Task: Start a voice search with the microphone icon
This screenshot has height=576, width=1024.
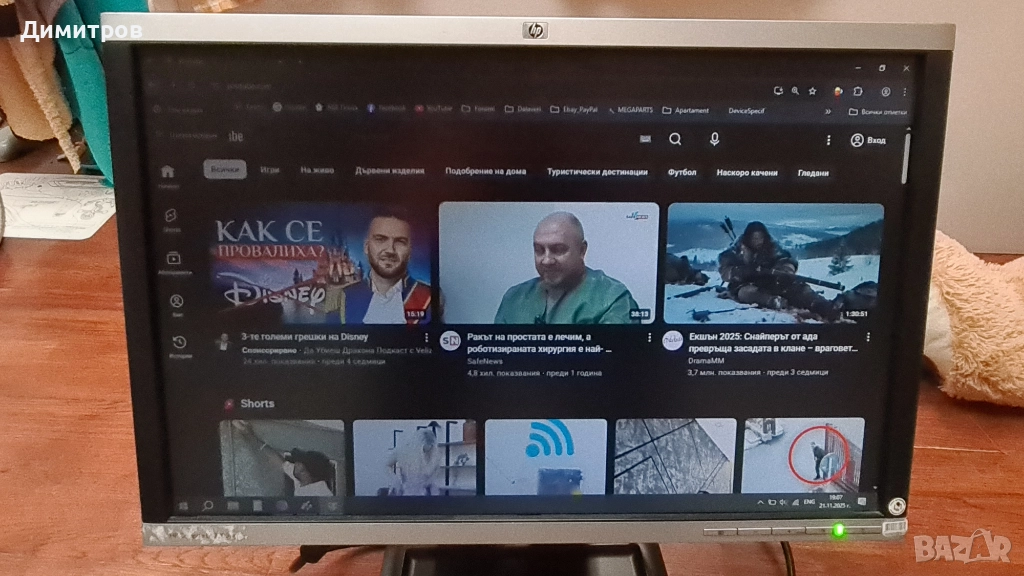Action: 712,140
